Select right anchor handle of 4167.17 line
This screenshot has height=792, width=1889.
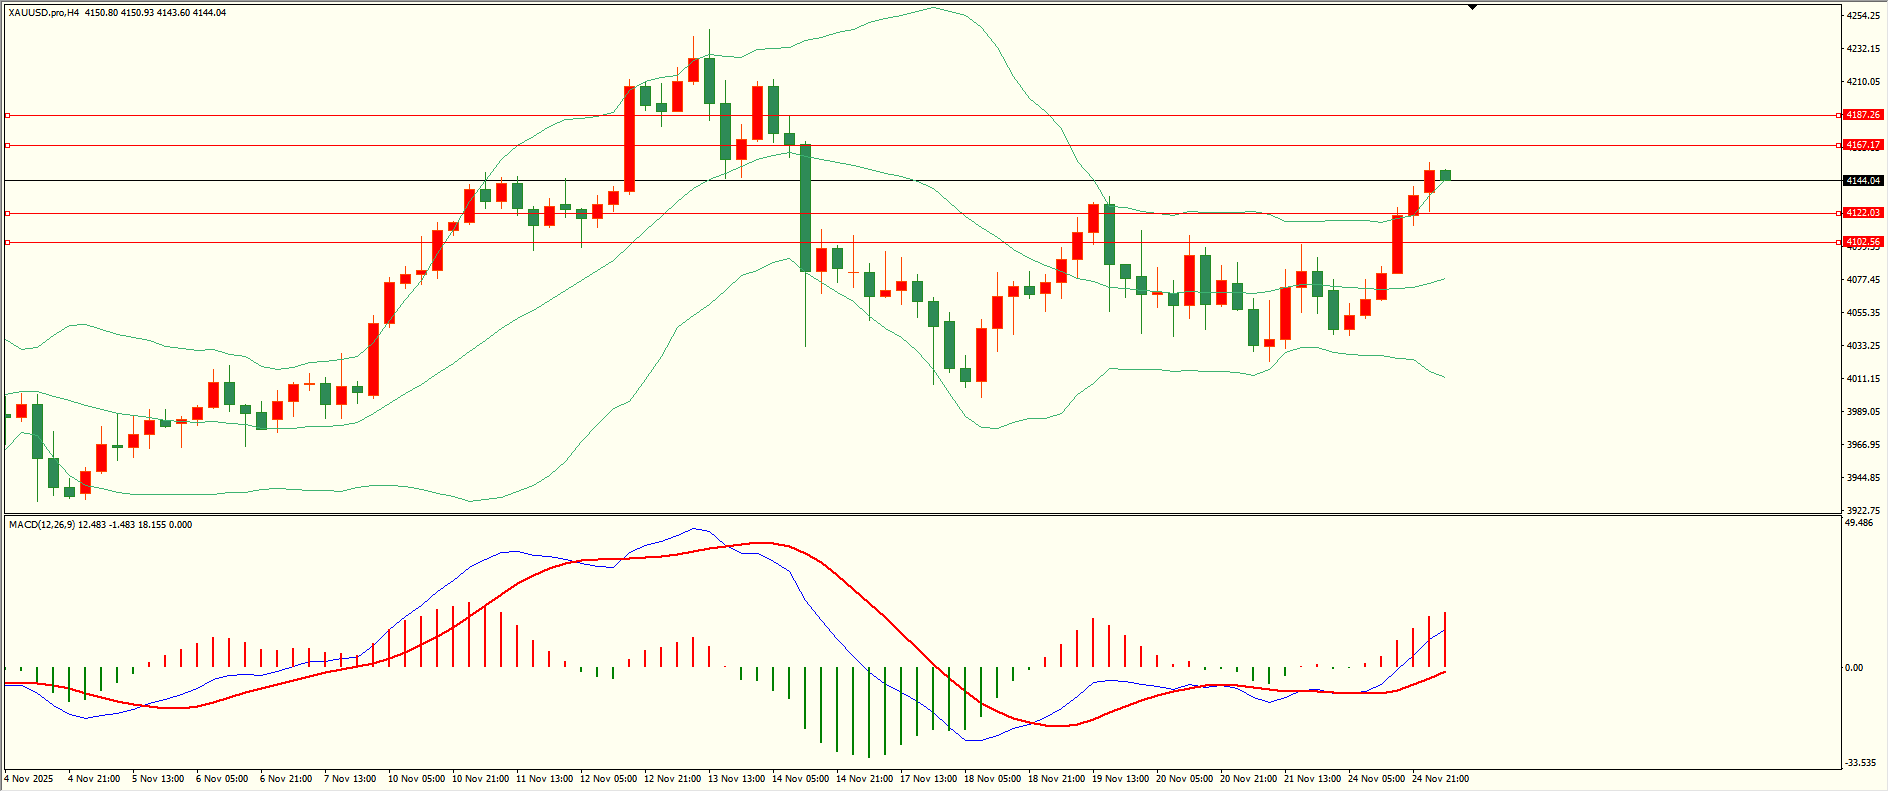1839,146
